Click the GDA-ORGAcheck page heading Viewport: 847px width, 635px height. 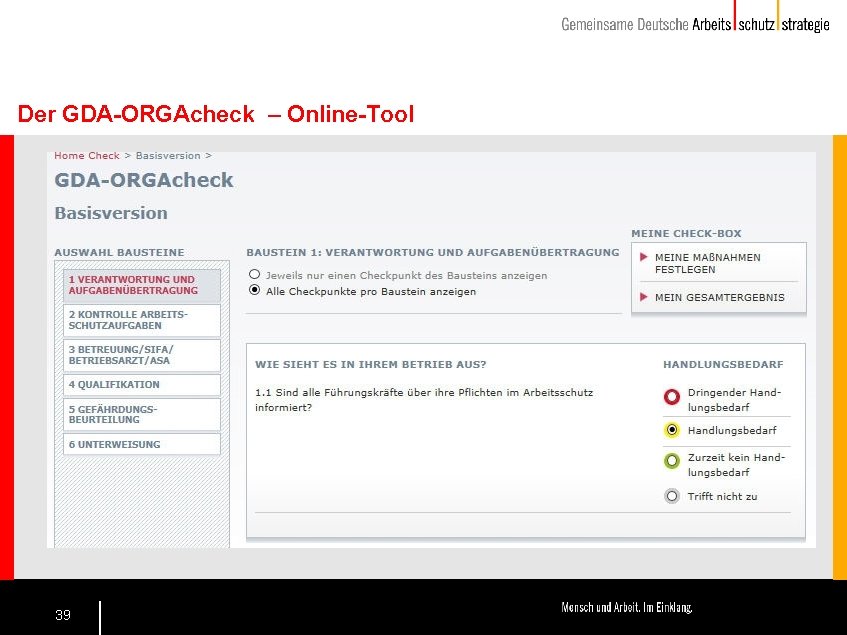click(x=144, y=180)
